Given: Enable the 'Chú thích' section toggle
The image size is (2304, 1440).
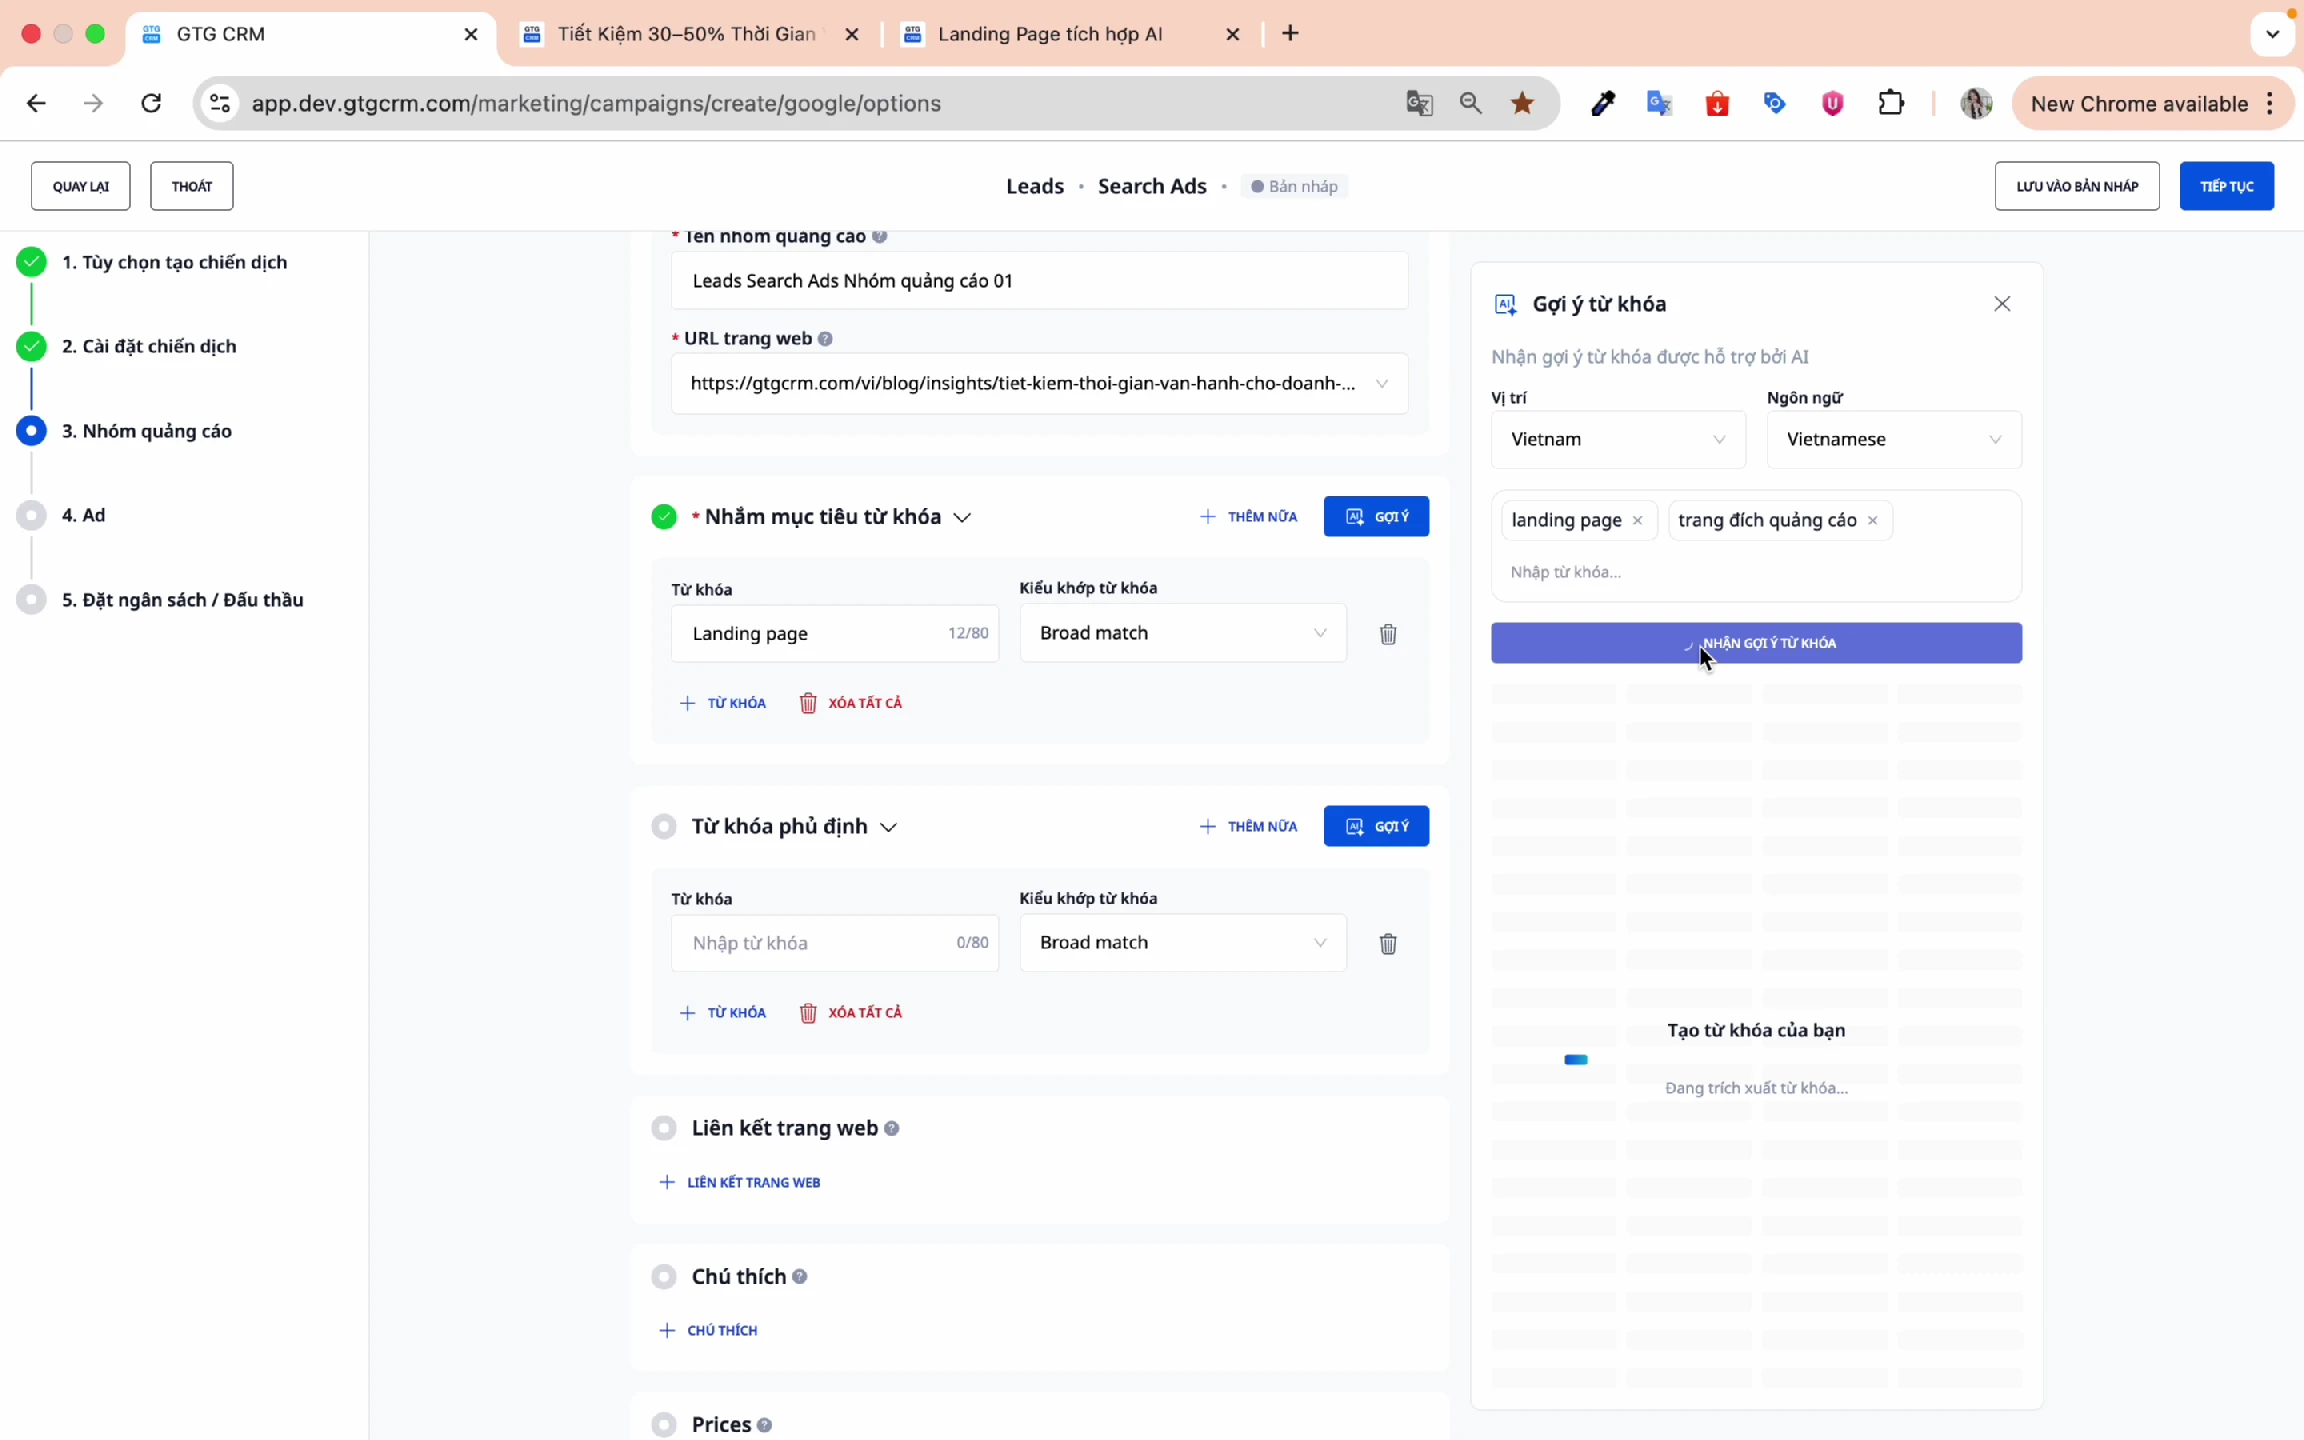Looking at the screenshot, I should (x=664, y=1276).
